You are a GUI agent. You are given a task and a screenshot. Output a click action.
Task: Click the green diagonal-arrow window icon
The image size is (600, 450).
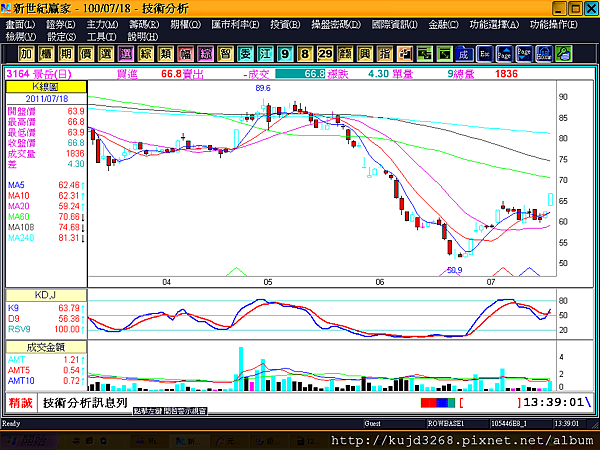[x=444, y=54]
